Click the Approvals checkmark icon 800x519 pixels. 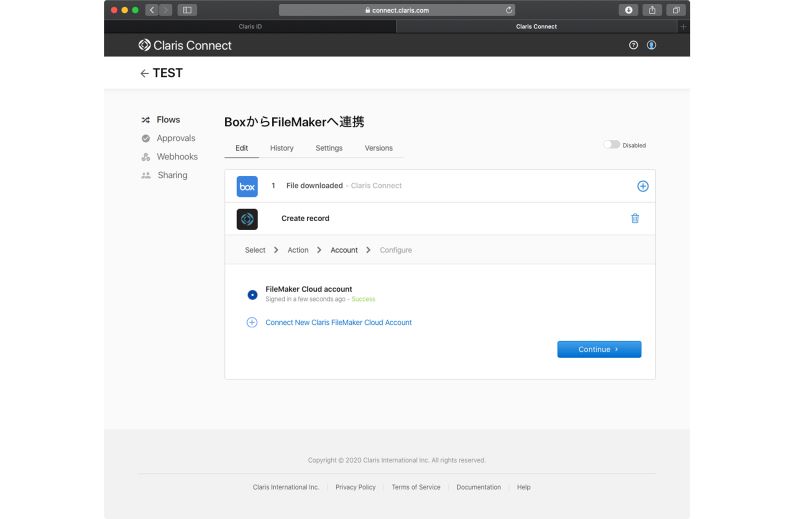coord(146,138)
